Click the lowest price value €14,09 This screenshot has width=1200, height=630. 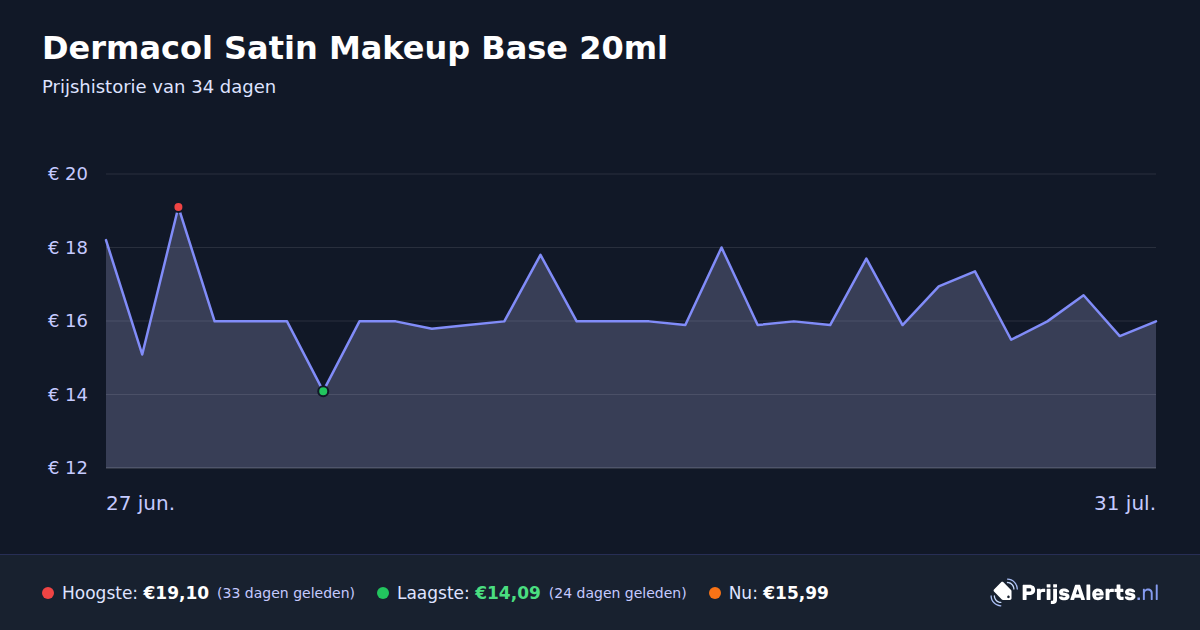(507, 593)
